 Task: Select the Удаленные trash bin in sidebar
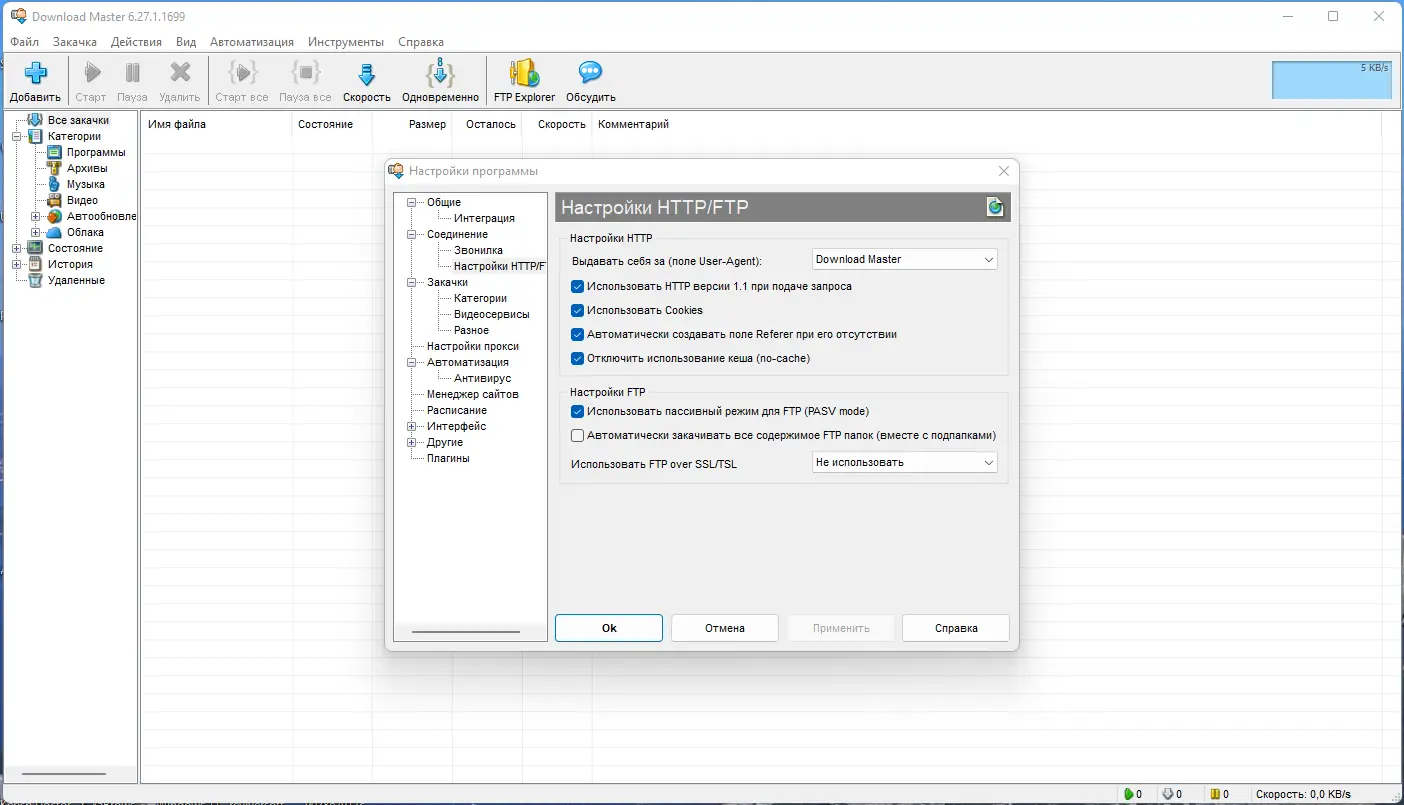coord(35,280)
